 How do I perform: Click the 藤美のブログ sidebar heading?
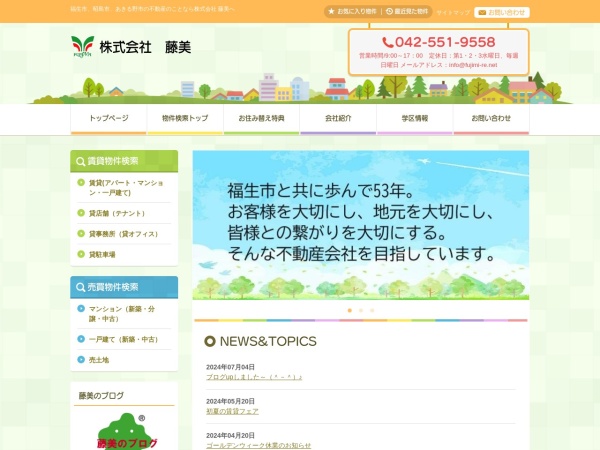click(101, 396)
